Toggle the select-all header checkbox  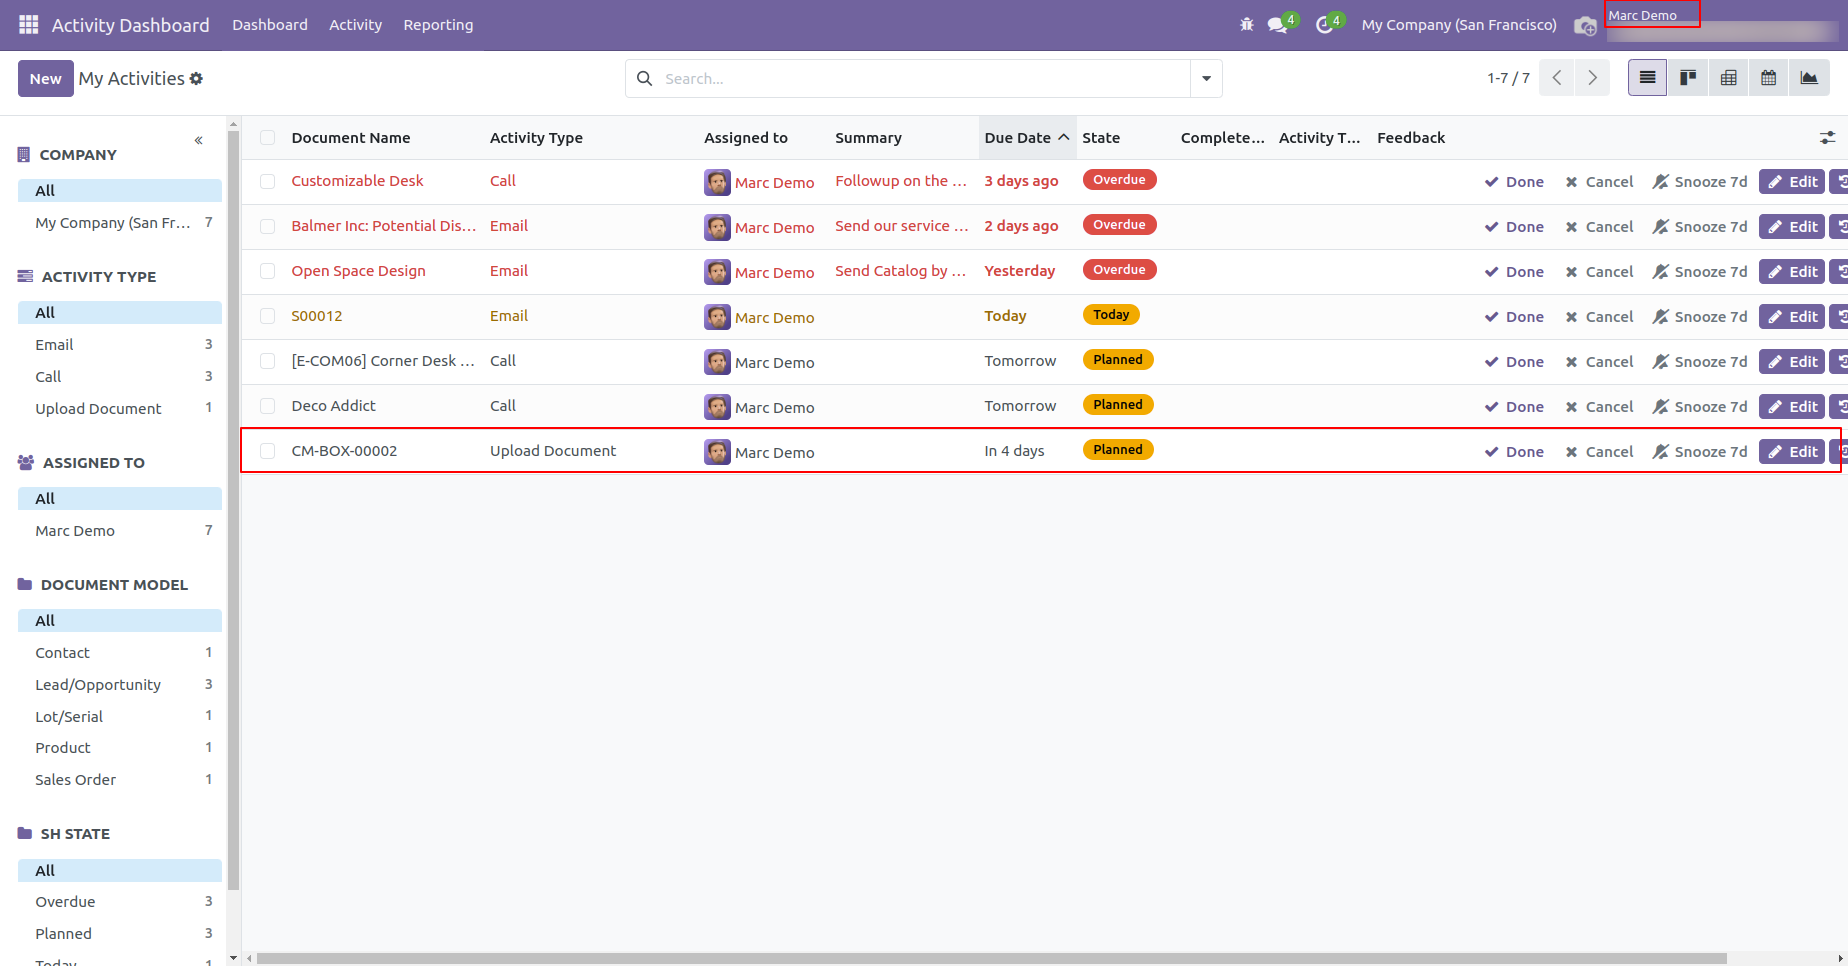pos(267,138)
